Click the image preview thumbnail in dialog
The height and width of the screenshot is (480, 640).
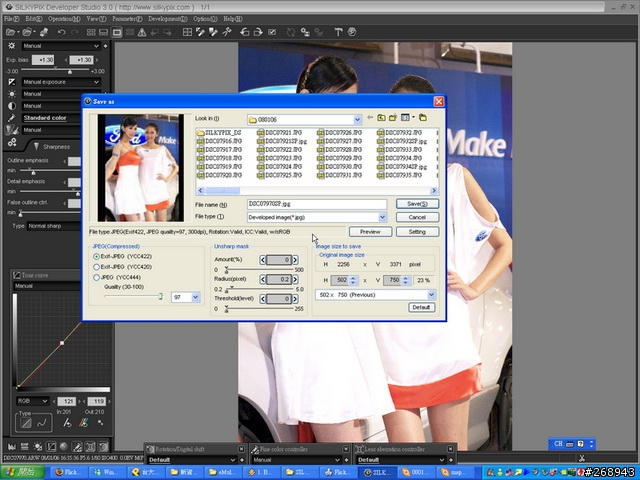click(140, 168)
